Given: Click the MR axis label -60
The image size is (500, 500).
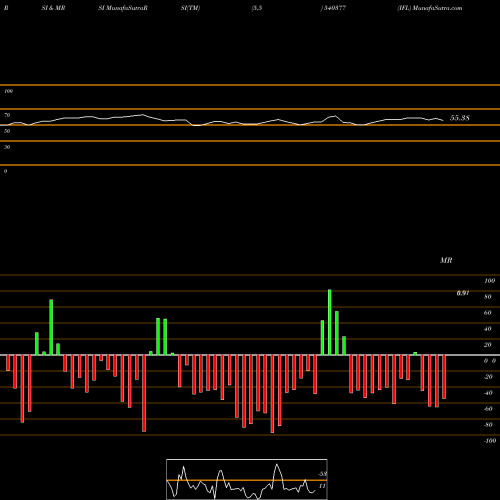Looking at the screenshot, I should (488, 409).
